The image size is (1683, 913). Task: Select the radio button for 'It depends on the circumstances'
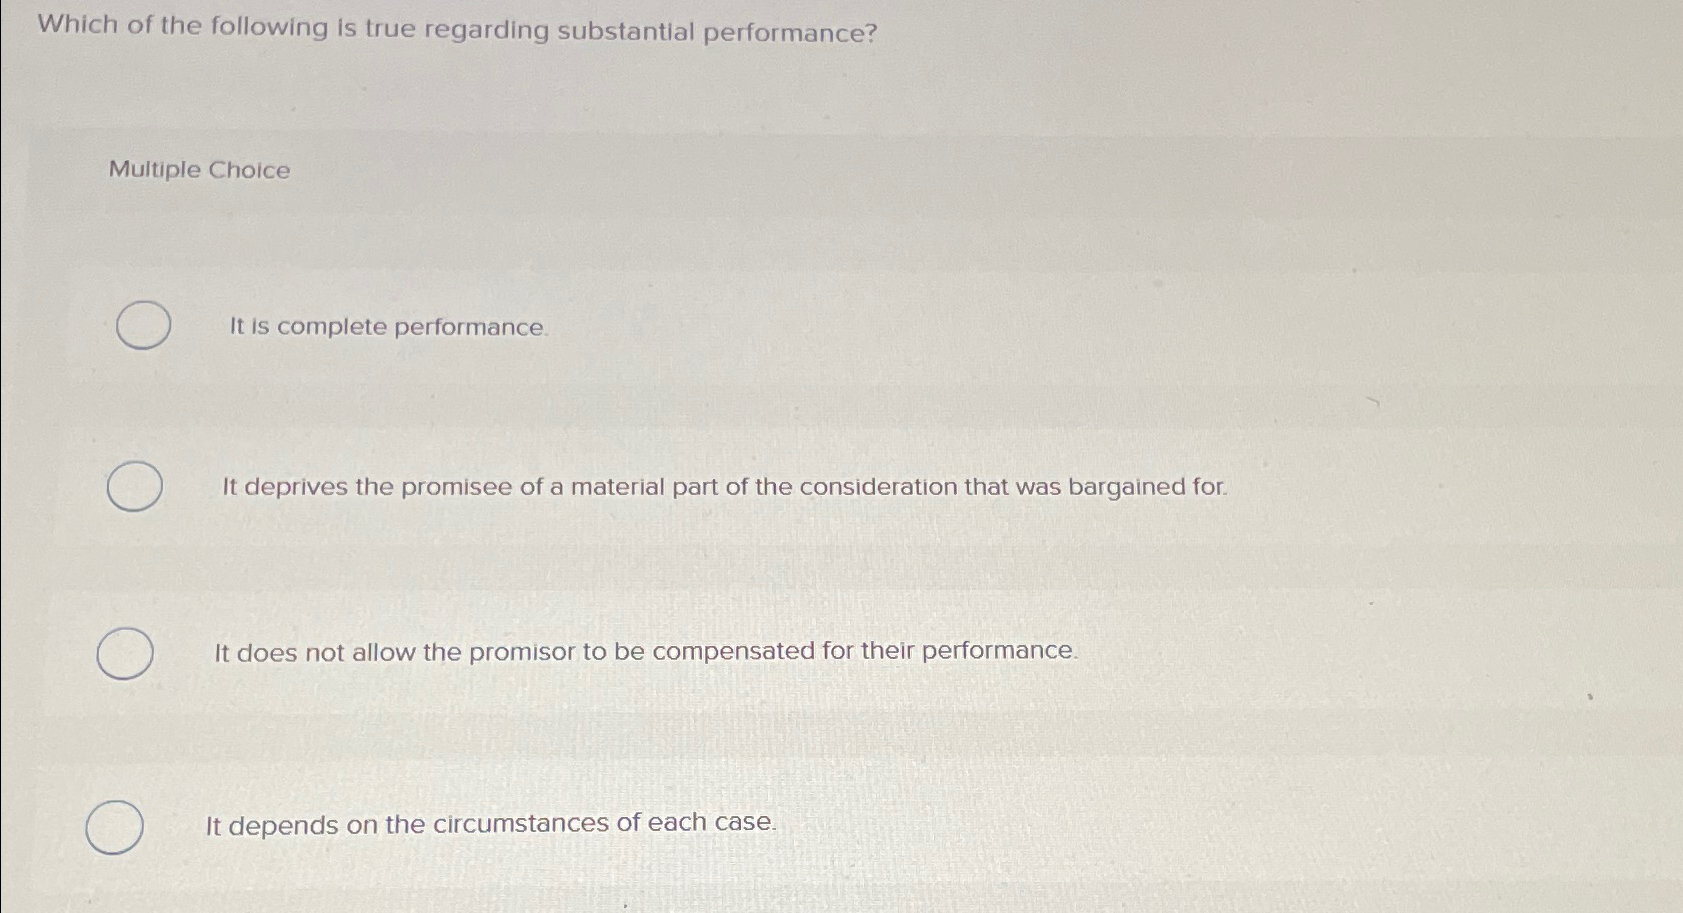(x=114, y=827)
